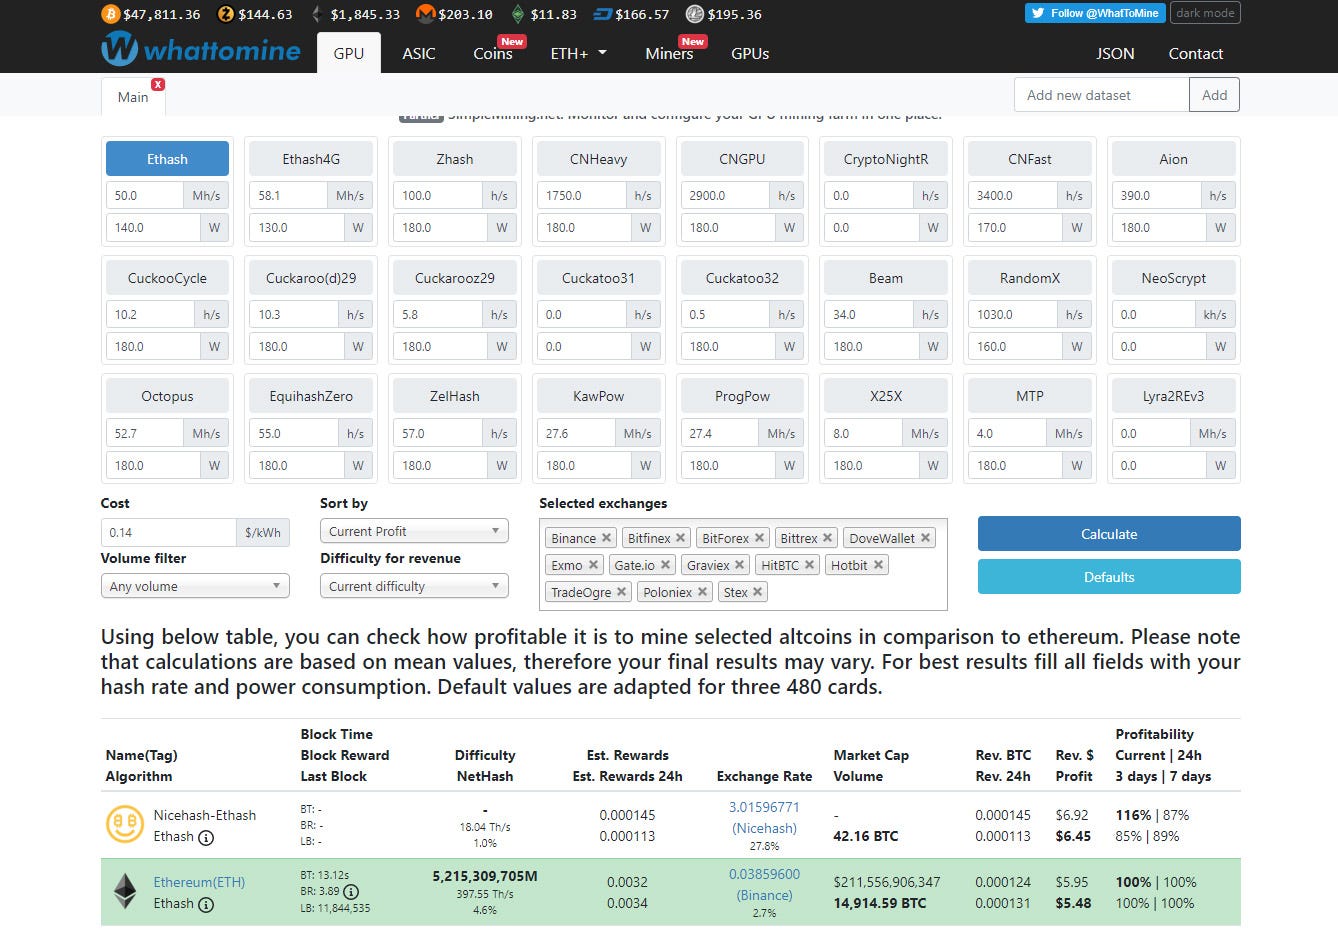This screenshot has width=1338, height=943.
Task: Click the Ethash hashrate 50.0 field
Action: (145, 195)
